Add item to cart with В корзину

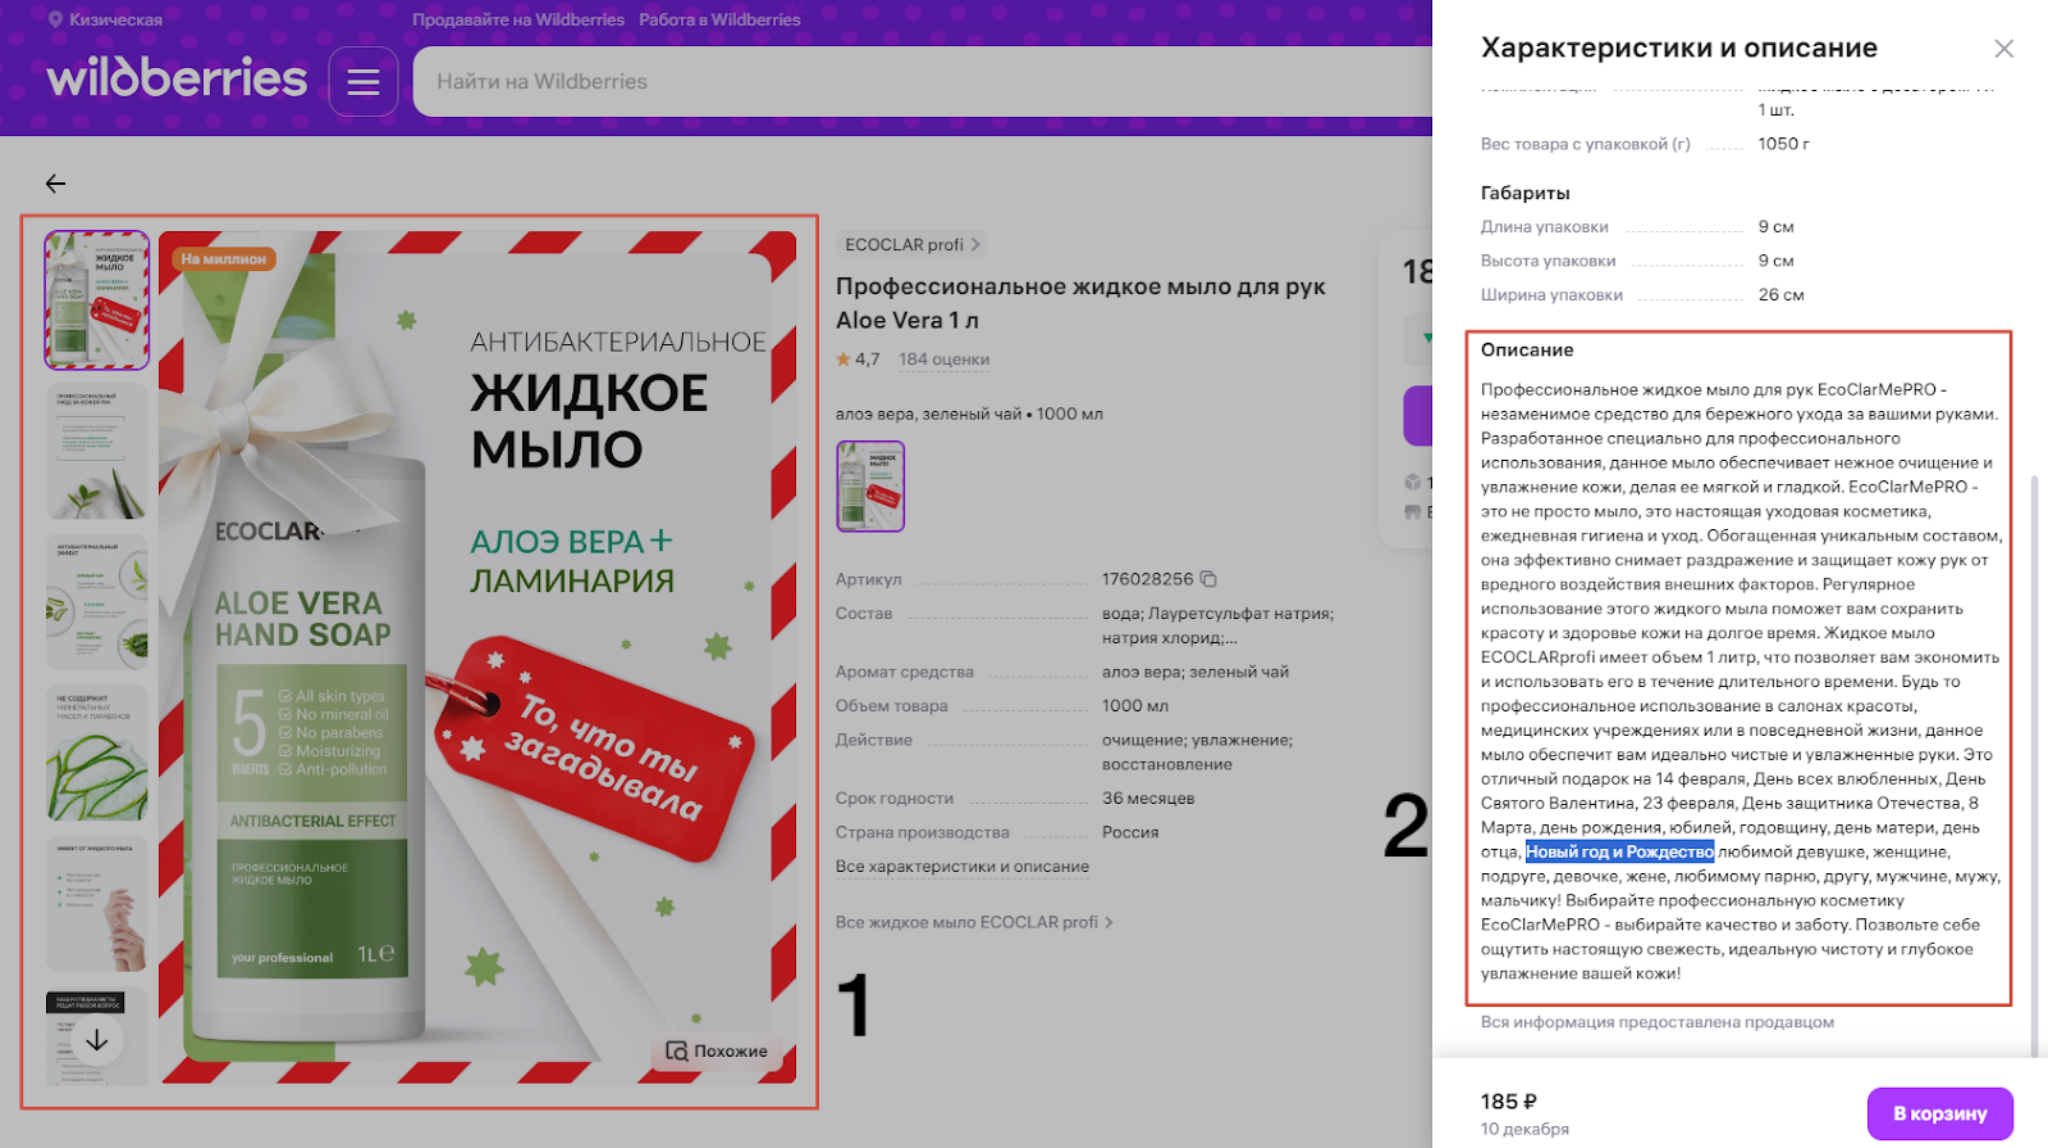[x=1939, y=1112]
